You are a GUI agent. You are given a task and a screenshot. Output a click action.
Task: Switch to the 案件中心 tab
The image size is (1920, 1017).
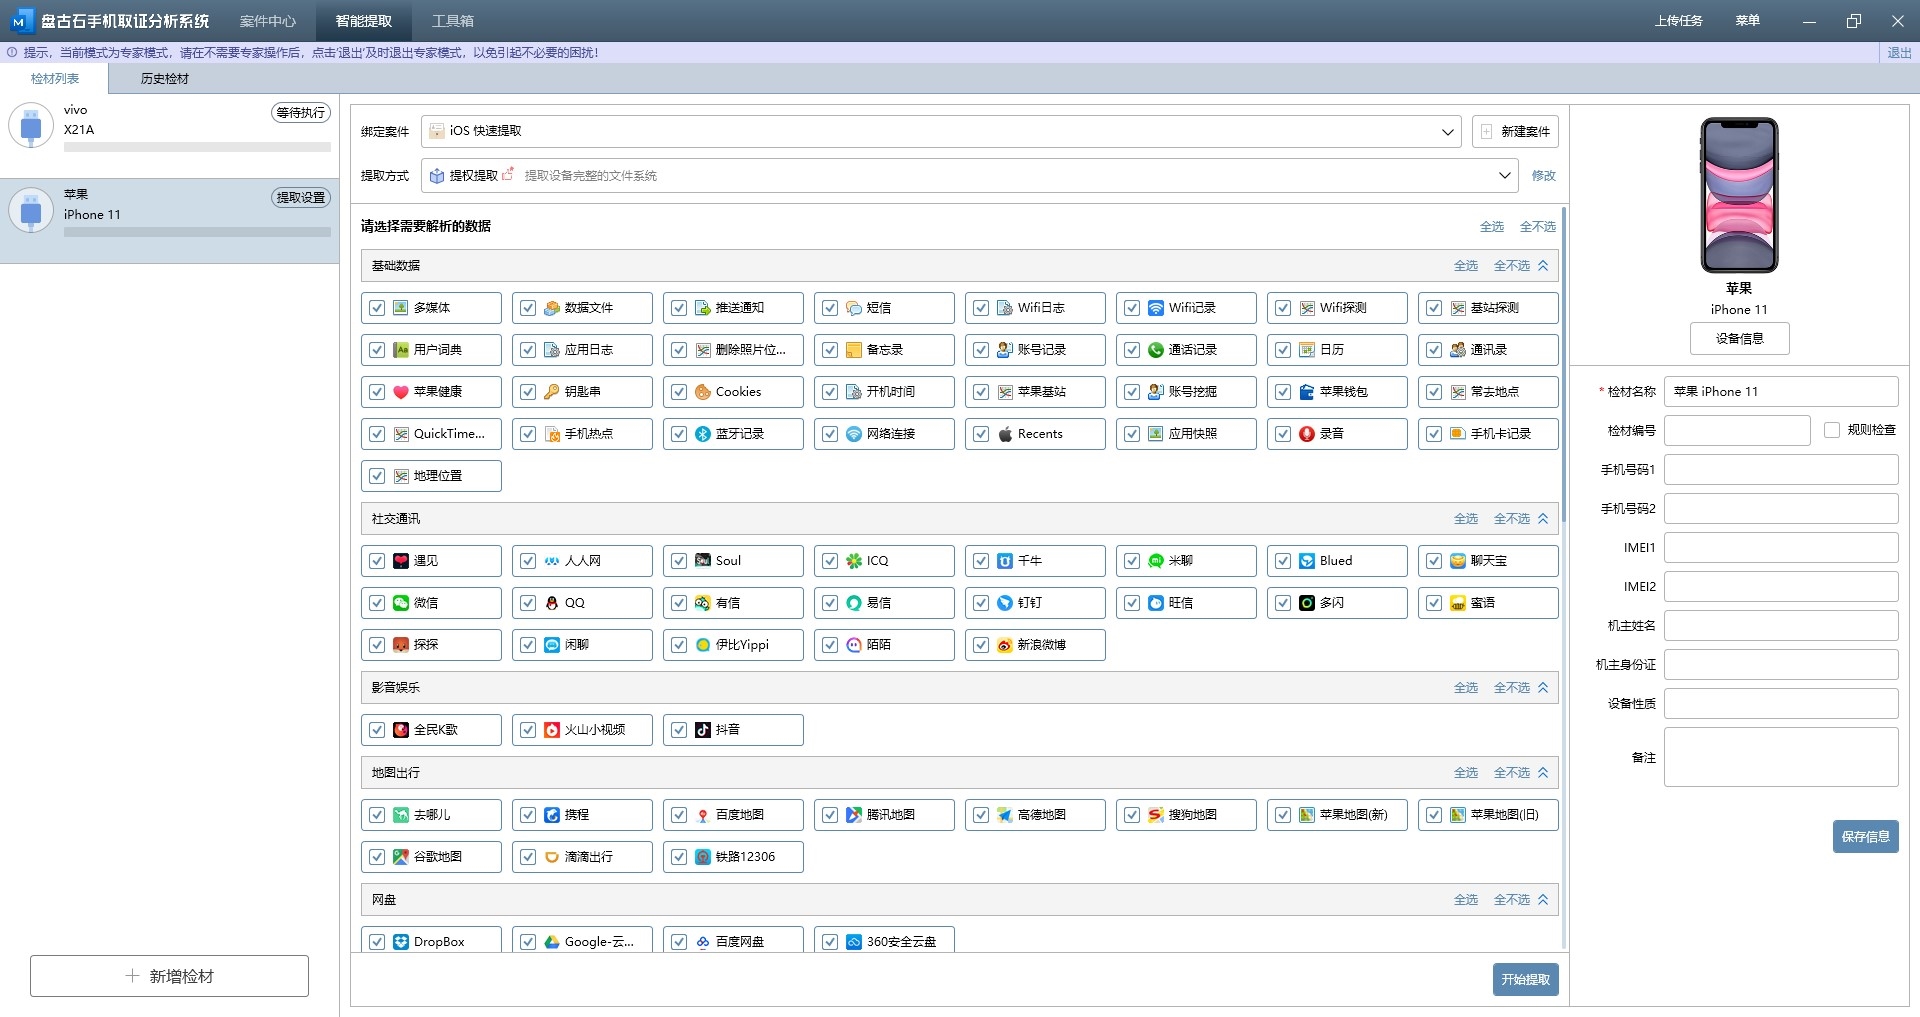coord(268,21)
